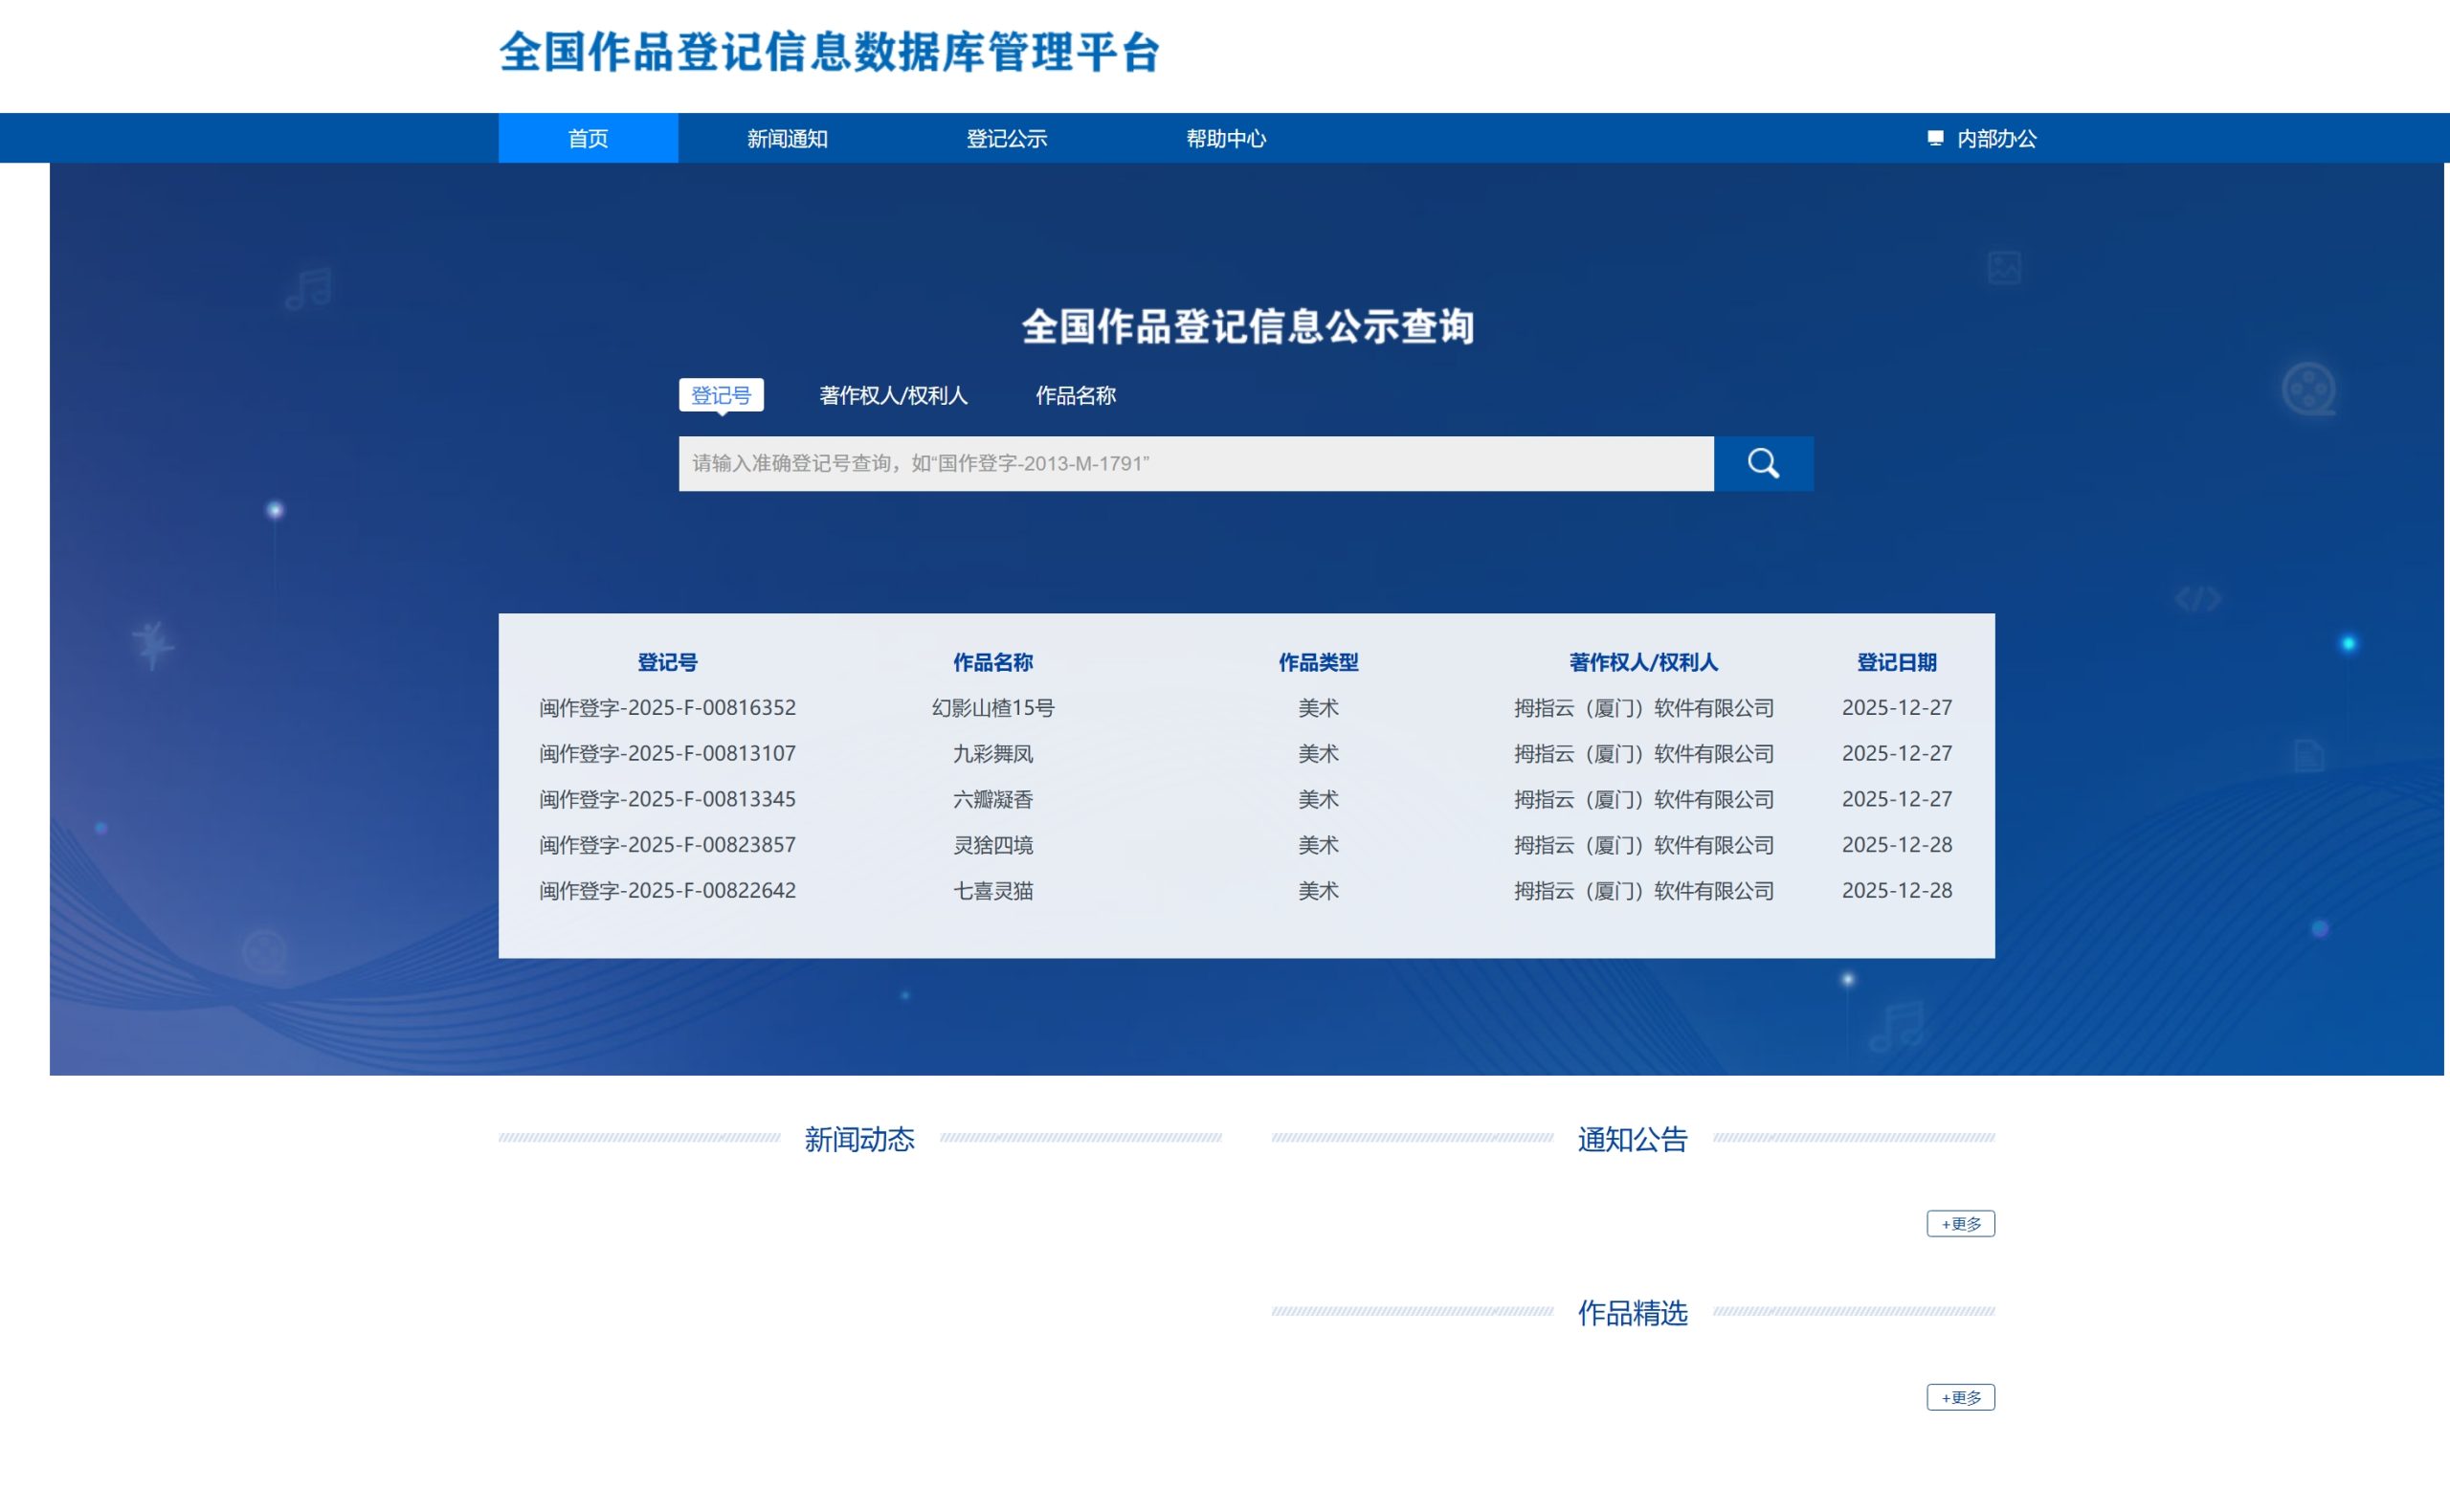
Task: Click the 登记日期 column header
Action: (x=1897, y=661)
